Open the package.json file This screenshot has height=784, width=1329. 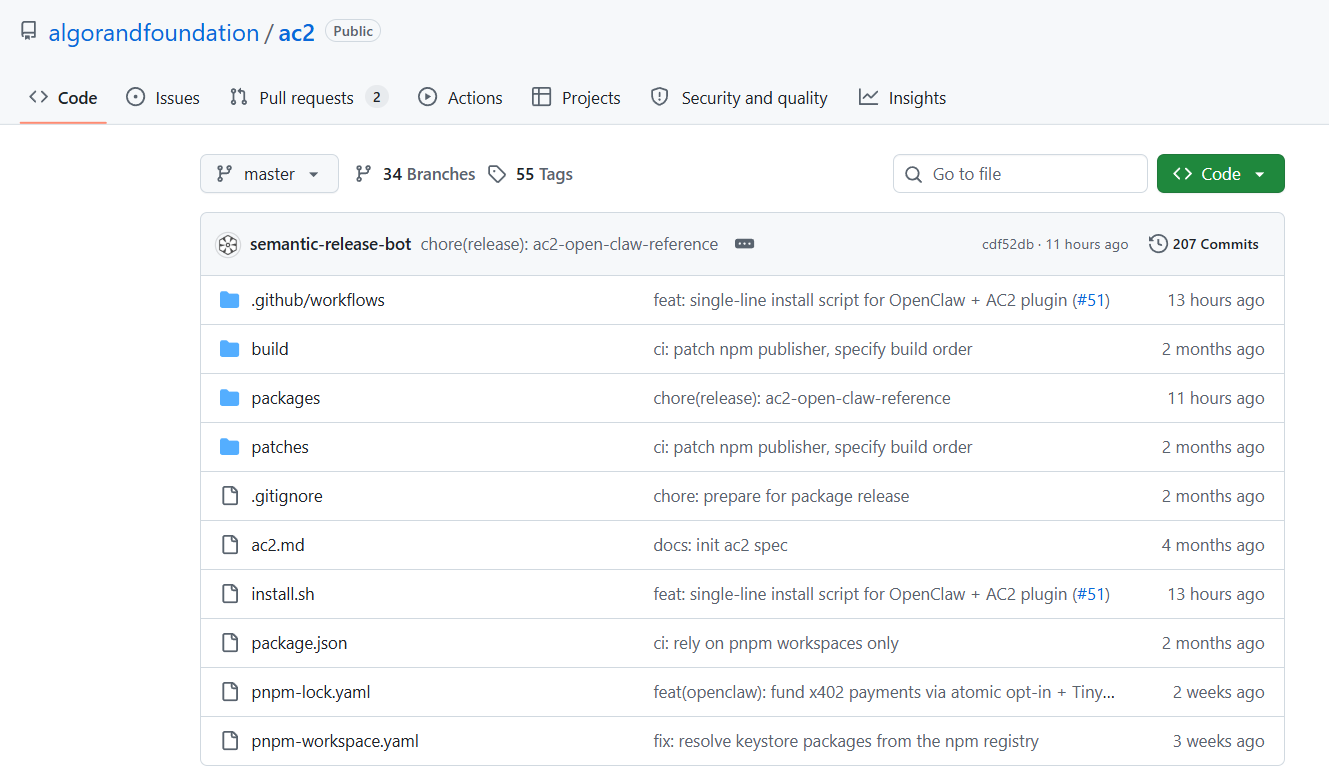[299, 643]
